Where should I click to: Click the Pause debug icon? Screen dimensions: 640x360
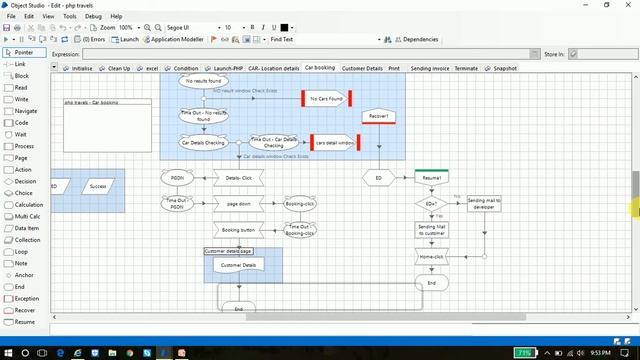(21, 40)
